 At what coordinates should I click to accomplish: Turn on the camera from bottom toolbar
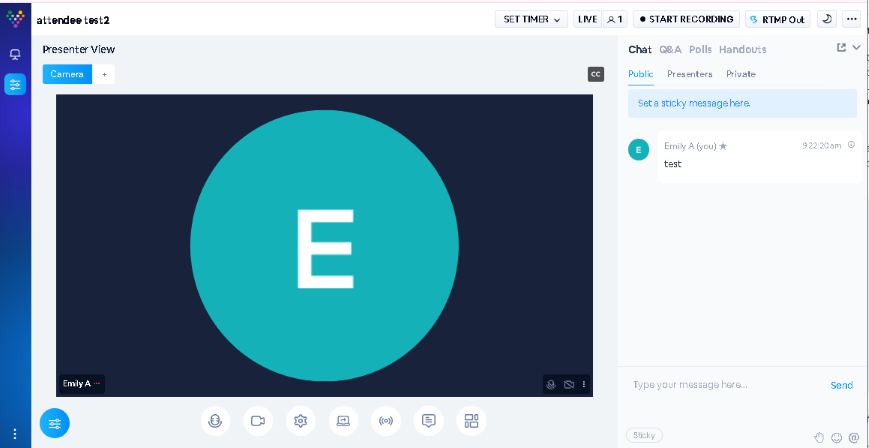tap(258, 421)
